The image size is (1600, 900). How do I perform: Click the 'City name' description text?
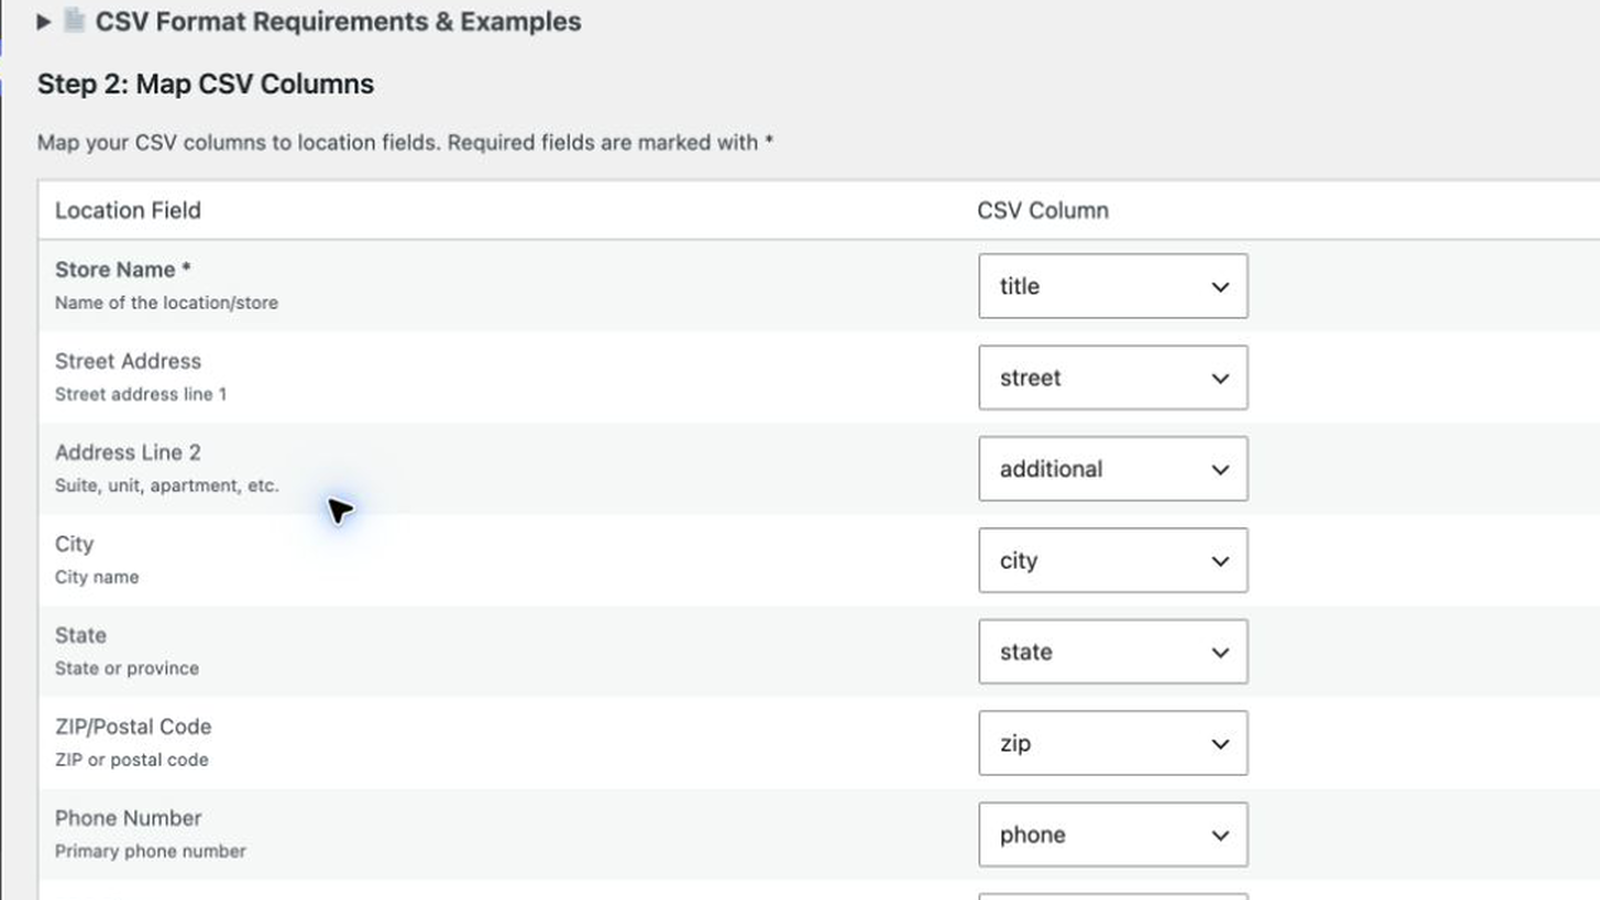97,577
